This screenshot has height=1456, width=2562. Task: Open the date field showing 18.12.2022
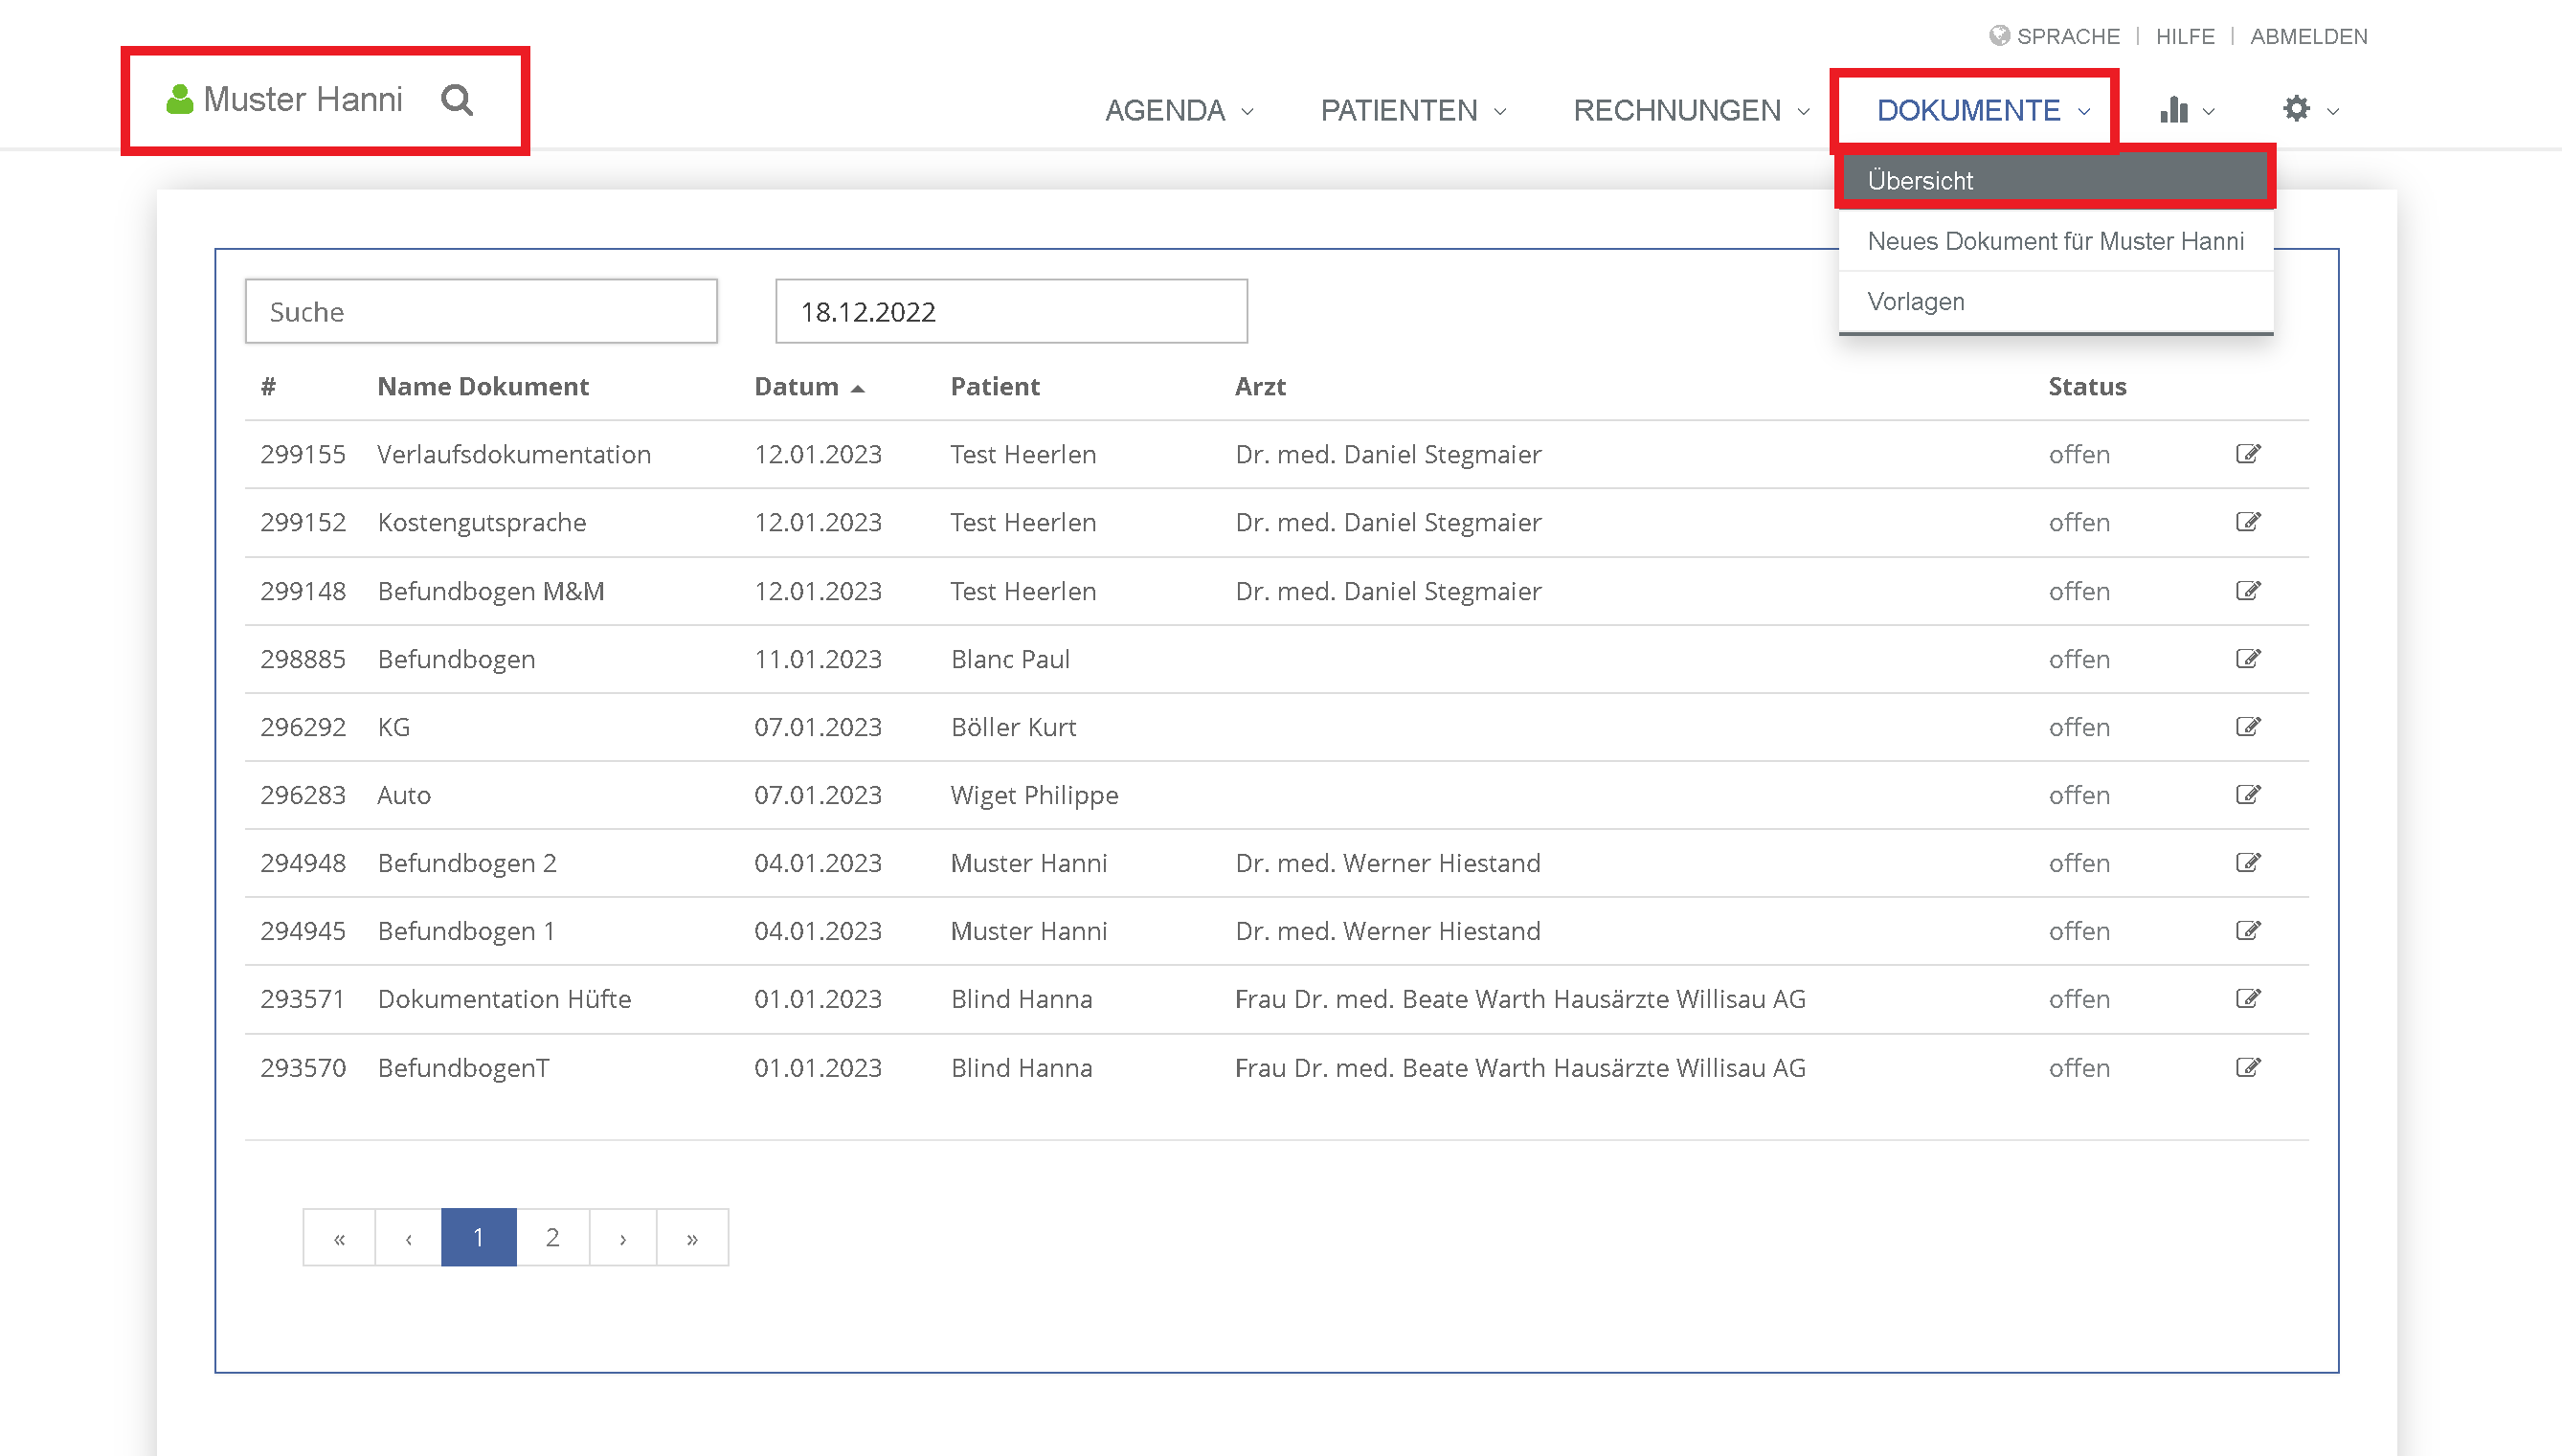1011,311
